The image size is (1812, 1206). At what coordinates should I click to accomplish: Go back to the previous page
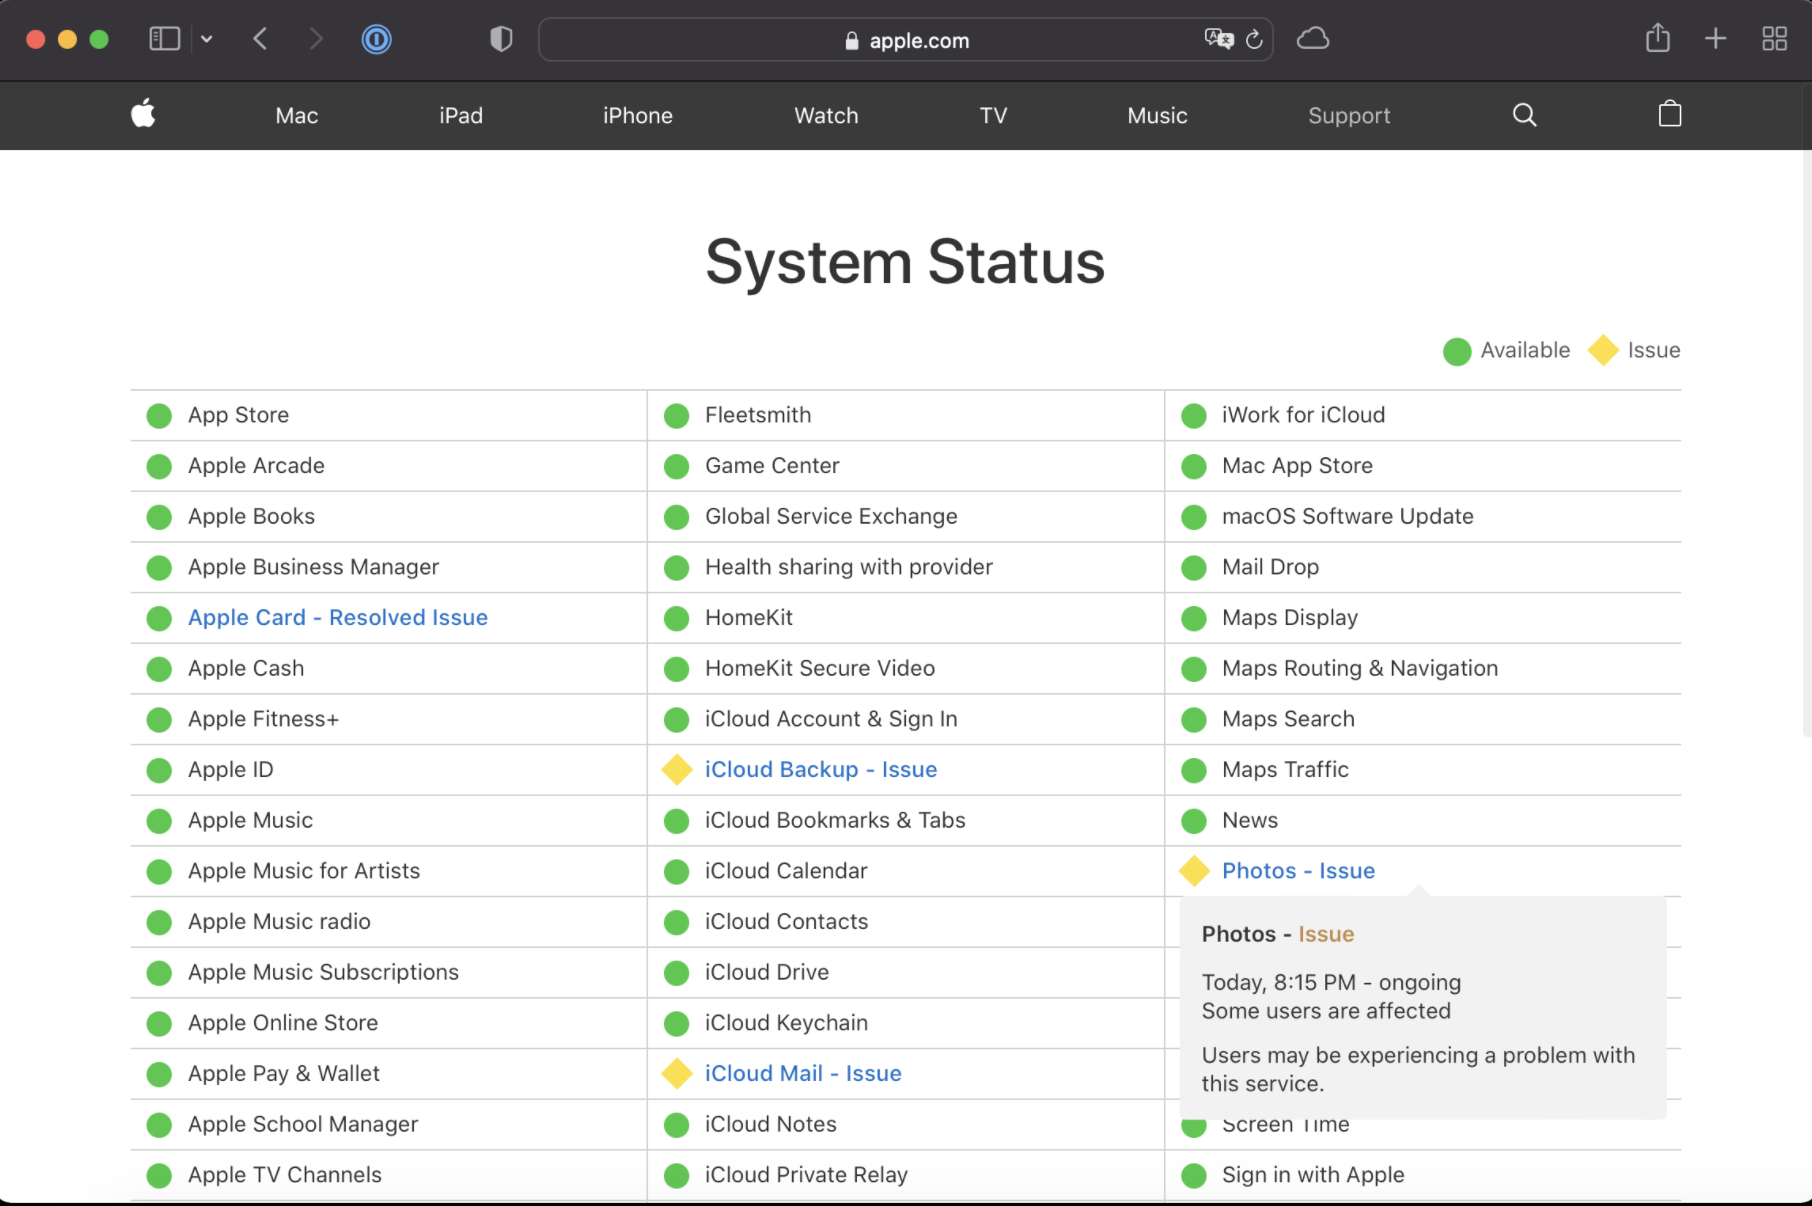coord(260,39)
